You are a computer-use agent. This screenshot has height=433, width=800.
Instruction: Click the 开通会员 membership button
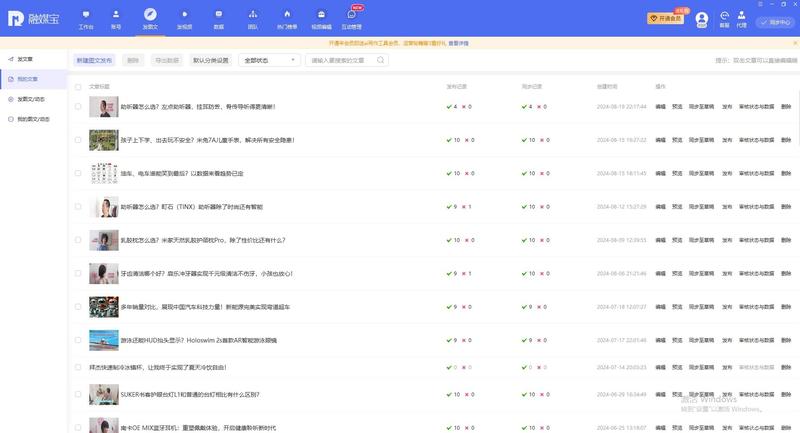pyautogui.click(x=666, y=19)
